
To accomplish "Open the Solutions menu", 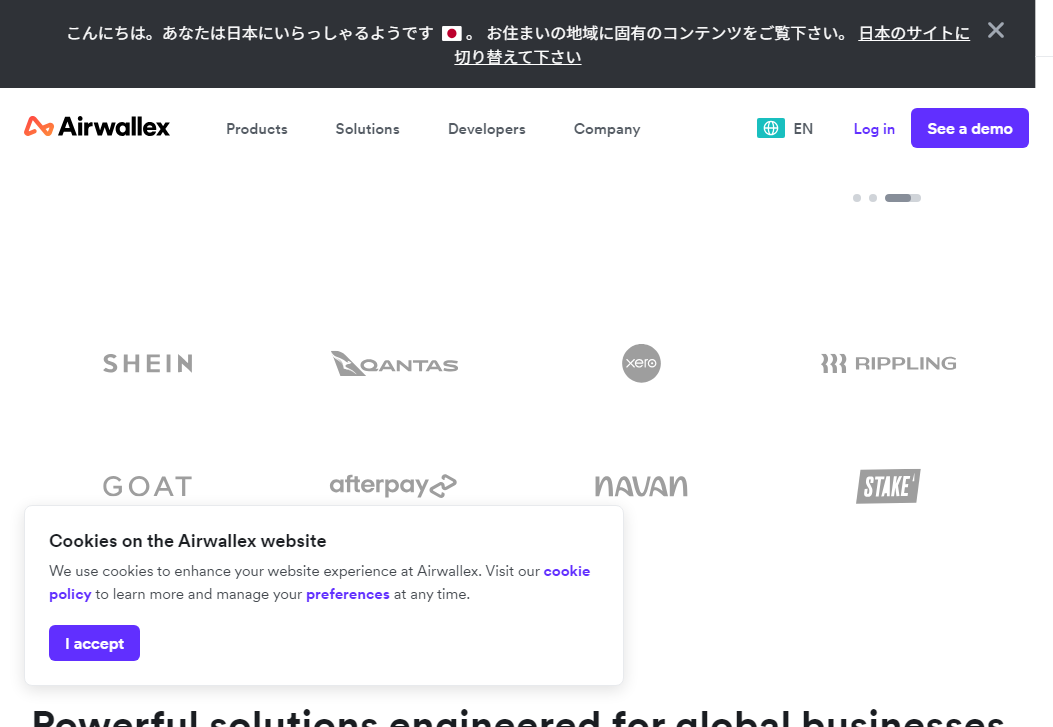I will click(x=367, y=129).
